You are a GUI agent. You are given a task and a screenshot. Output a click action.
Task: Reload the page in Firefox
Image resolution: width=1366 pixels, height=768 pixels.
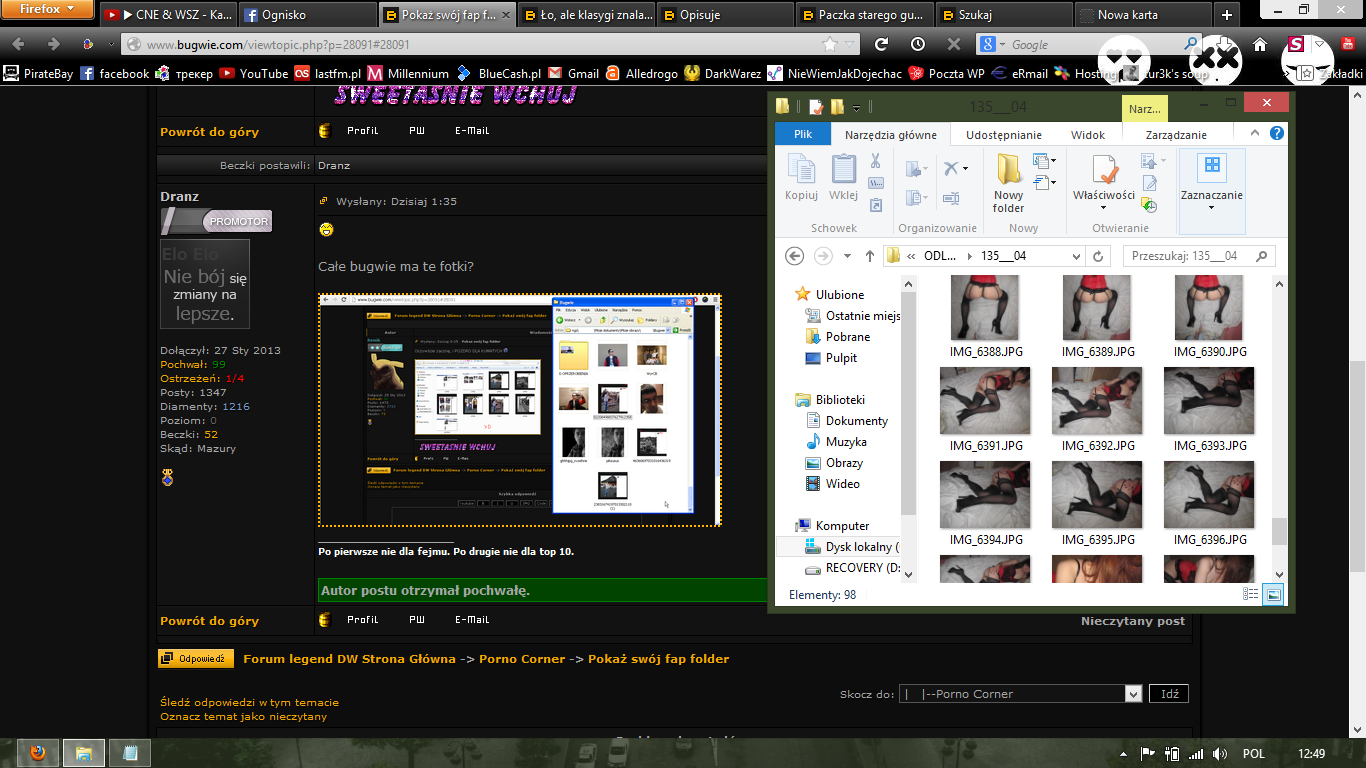tap(881, 44)
